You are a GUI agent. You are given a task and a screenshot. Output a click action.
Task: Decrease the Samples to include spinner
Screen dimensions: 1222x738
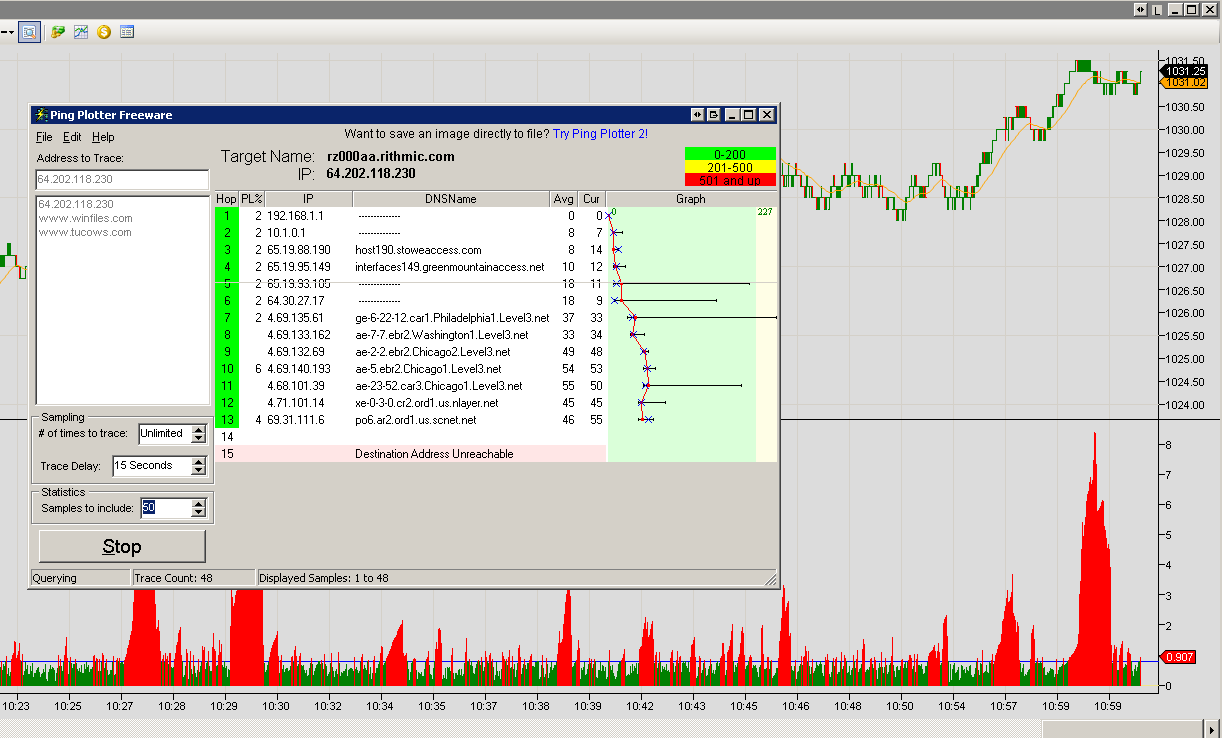tap(198, 513)
